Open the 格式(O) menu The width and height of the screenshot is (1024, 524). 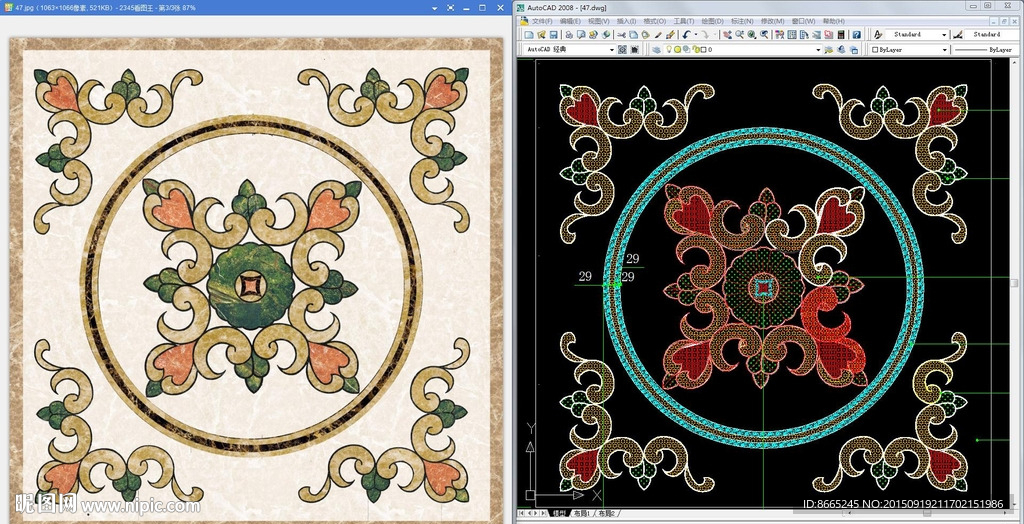655,20
